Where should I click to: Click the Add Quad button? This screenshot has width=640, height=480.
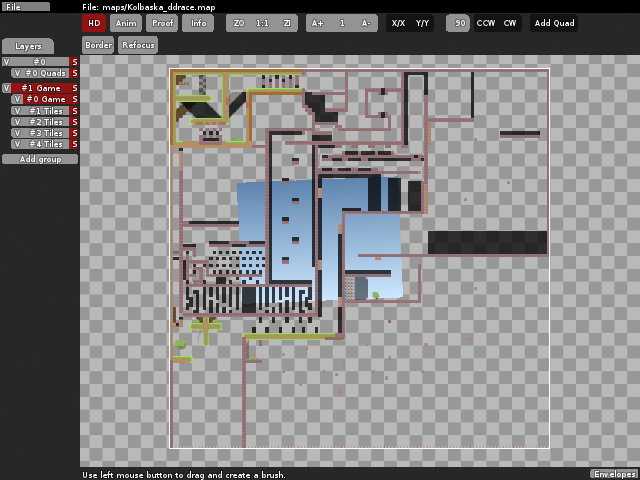tap(554, 23)
